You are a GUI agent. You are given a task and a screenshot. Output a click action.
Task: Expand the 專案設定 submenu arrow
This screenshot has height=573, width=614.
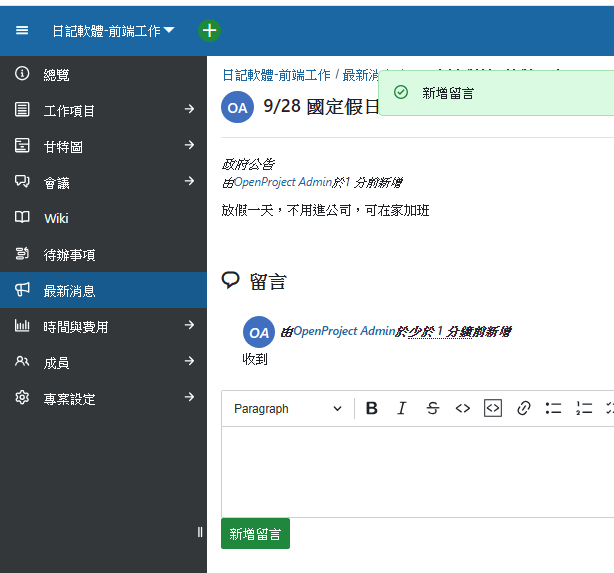(x=190, y=397)
